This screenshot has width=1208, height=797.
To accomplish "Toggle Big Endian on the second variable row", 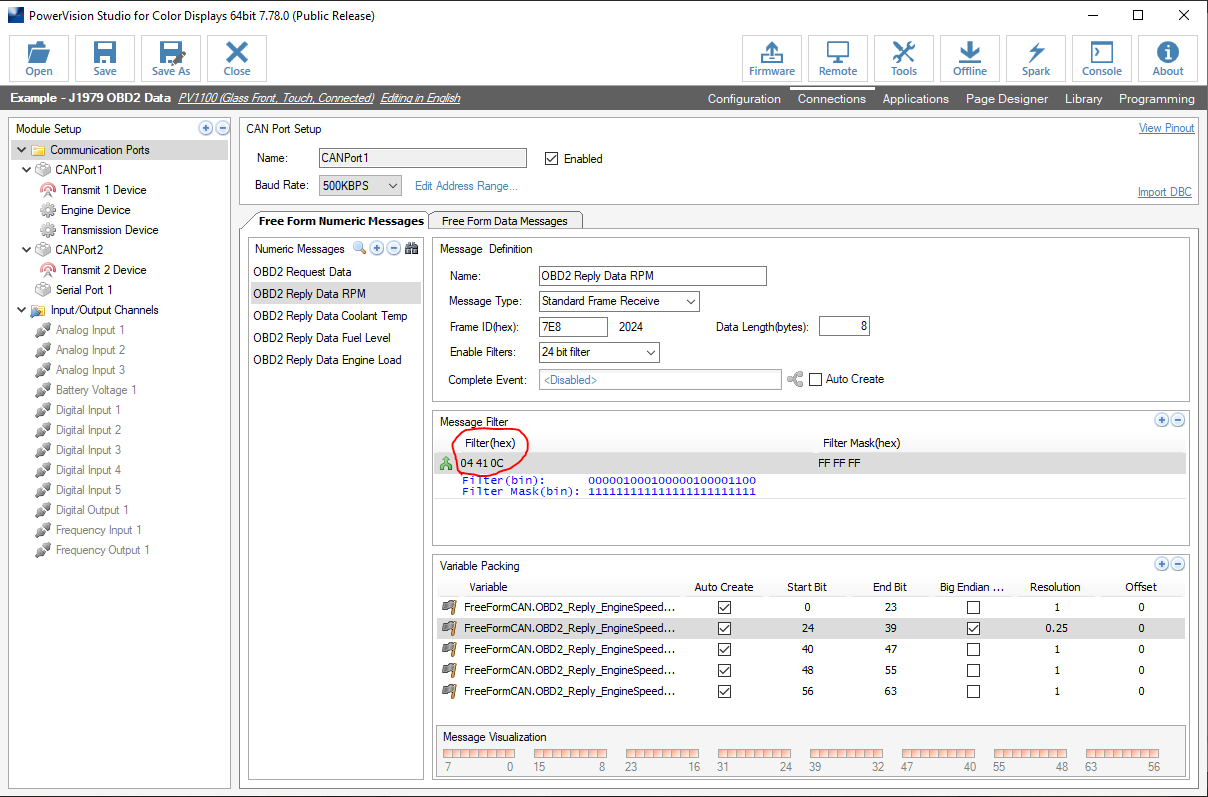I will pyautogui.click(x=973, y=628).
